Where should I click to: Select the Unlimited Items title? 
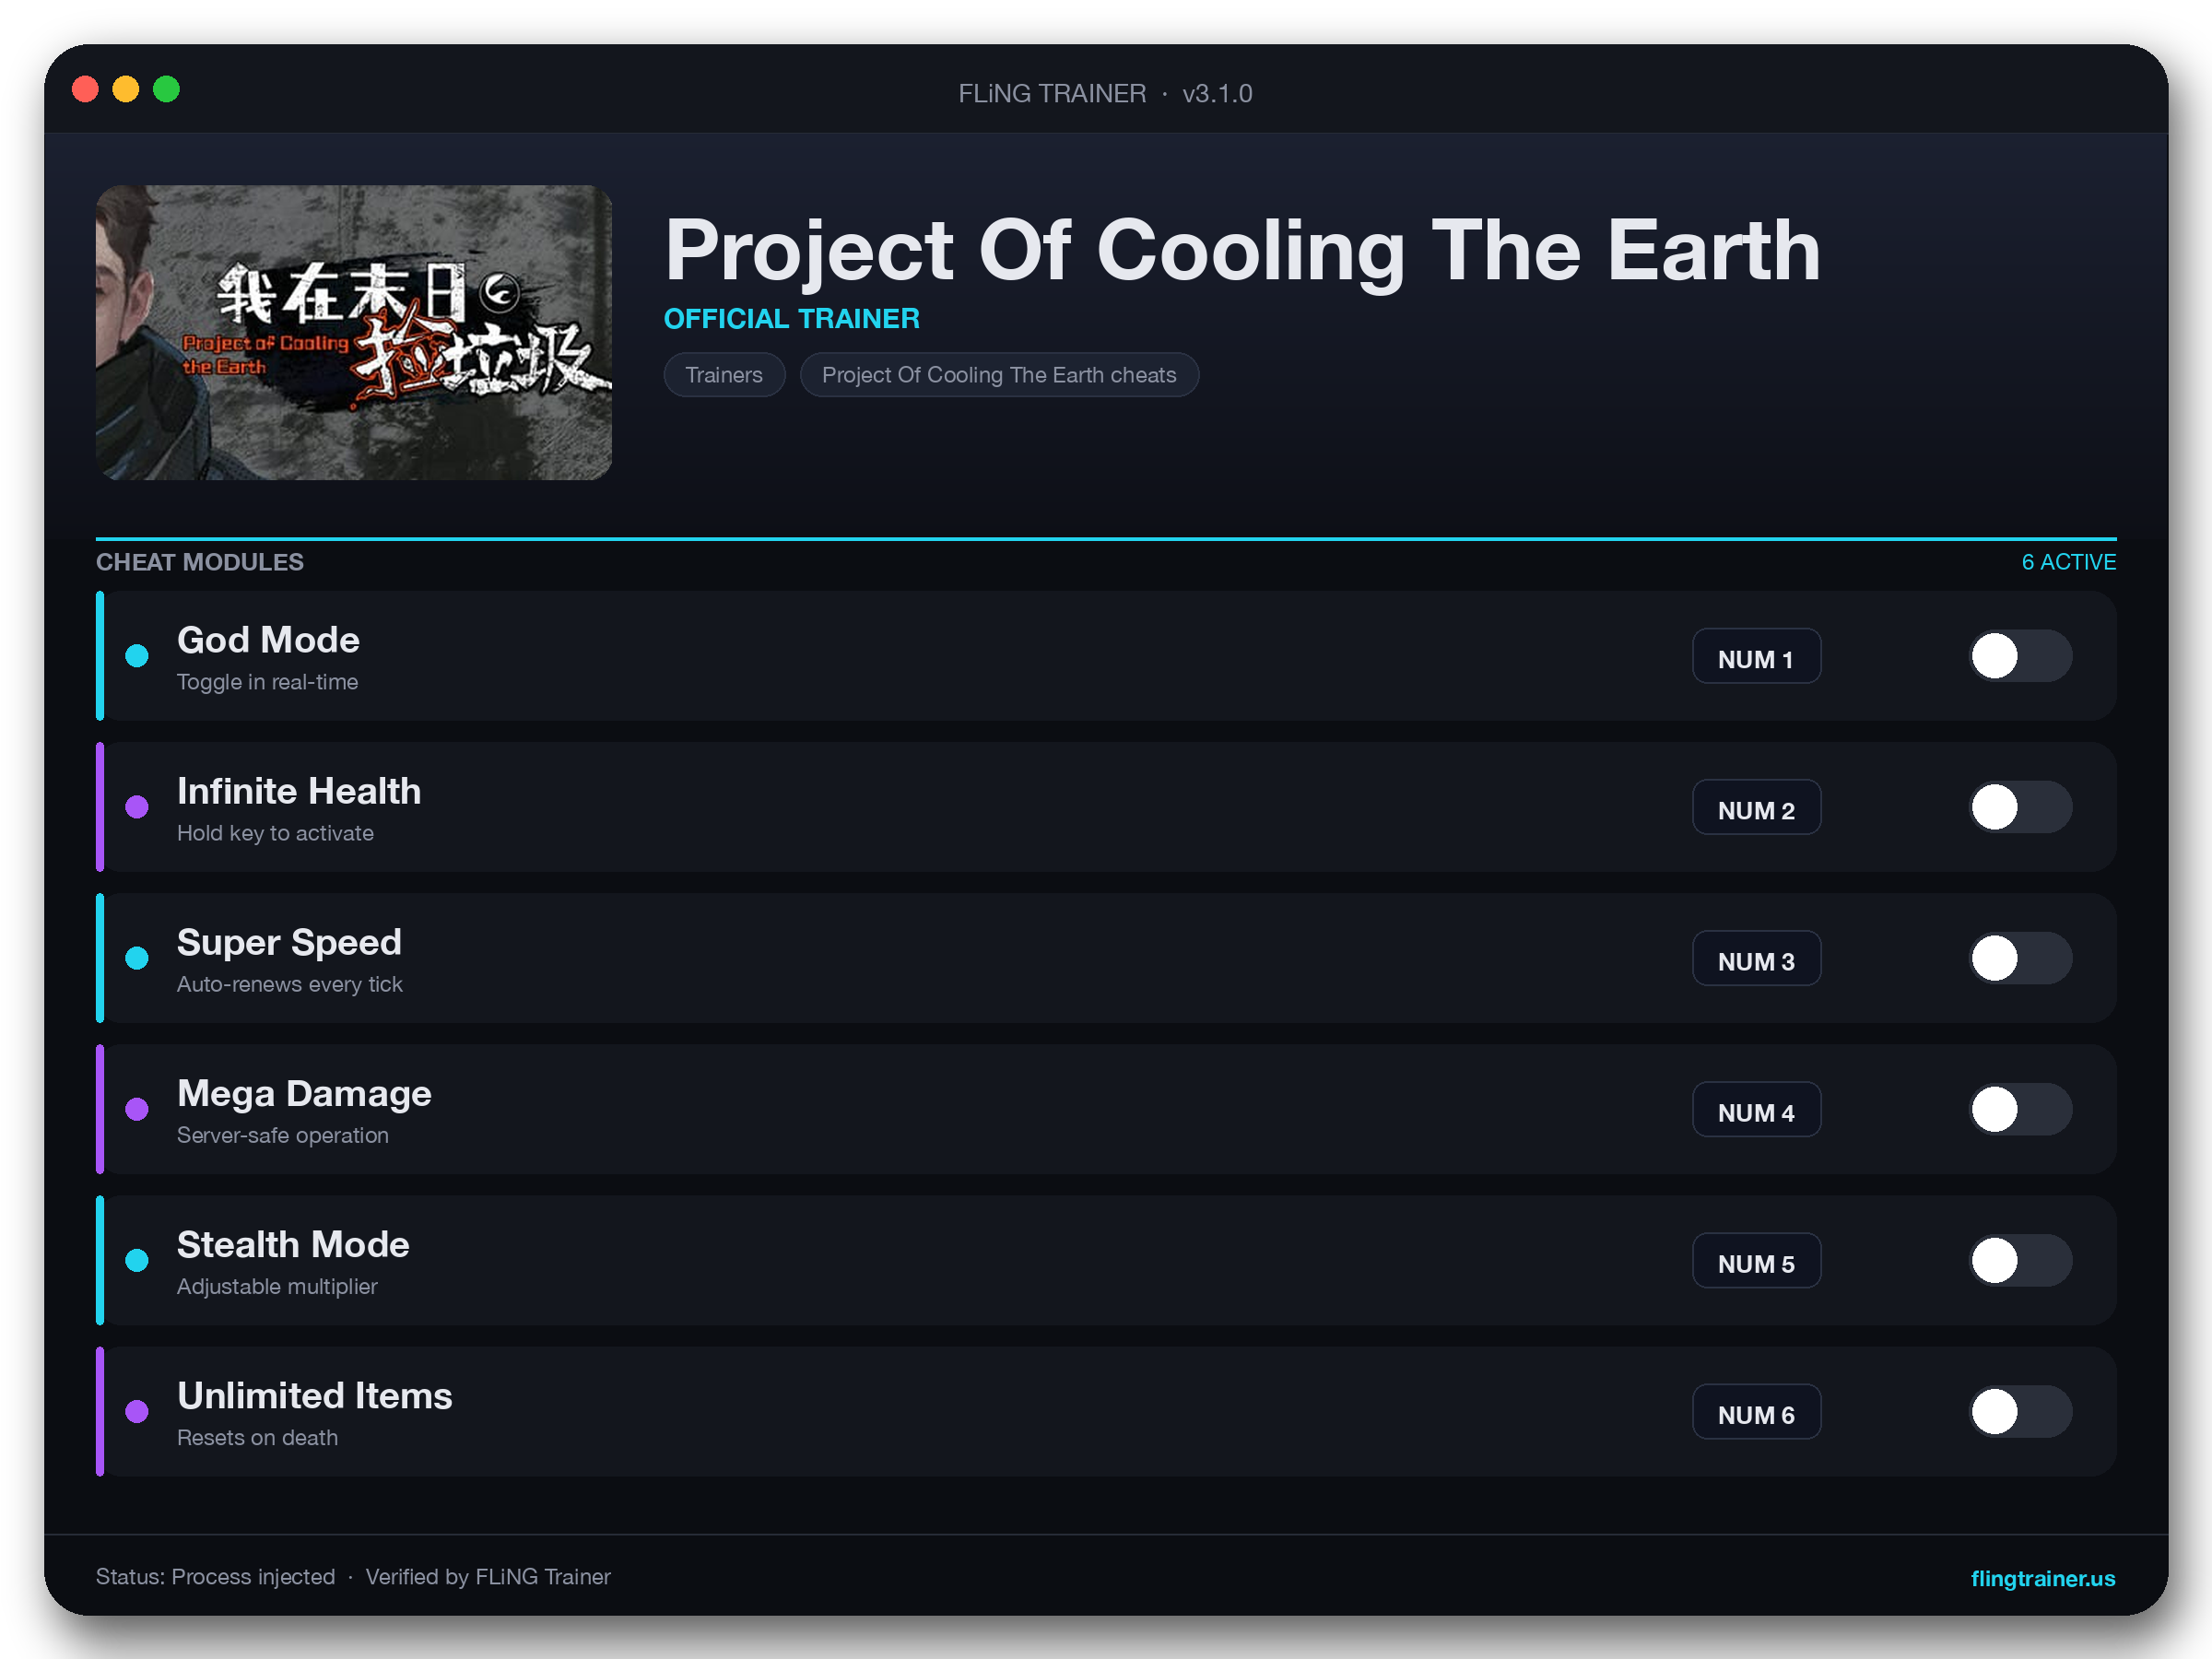pyautogui.click(x=315, y=1395)
